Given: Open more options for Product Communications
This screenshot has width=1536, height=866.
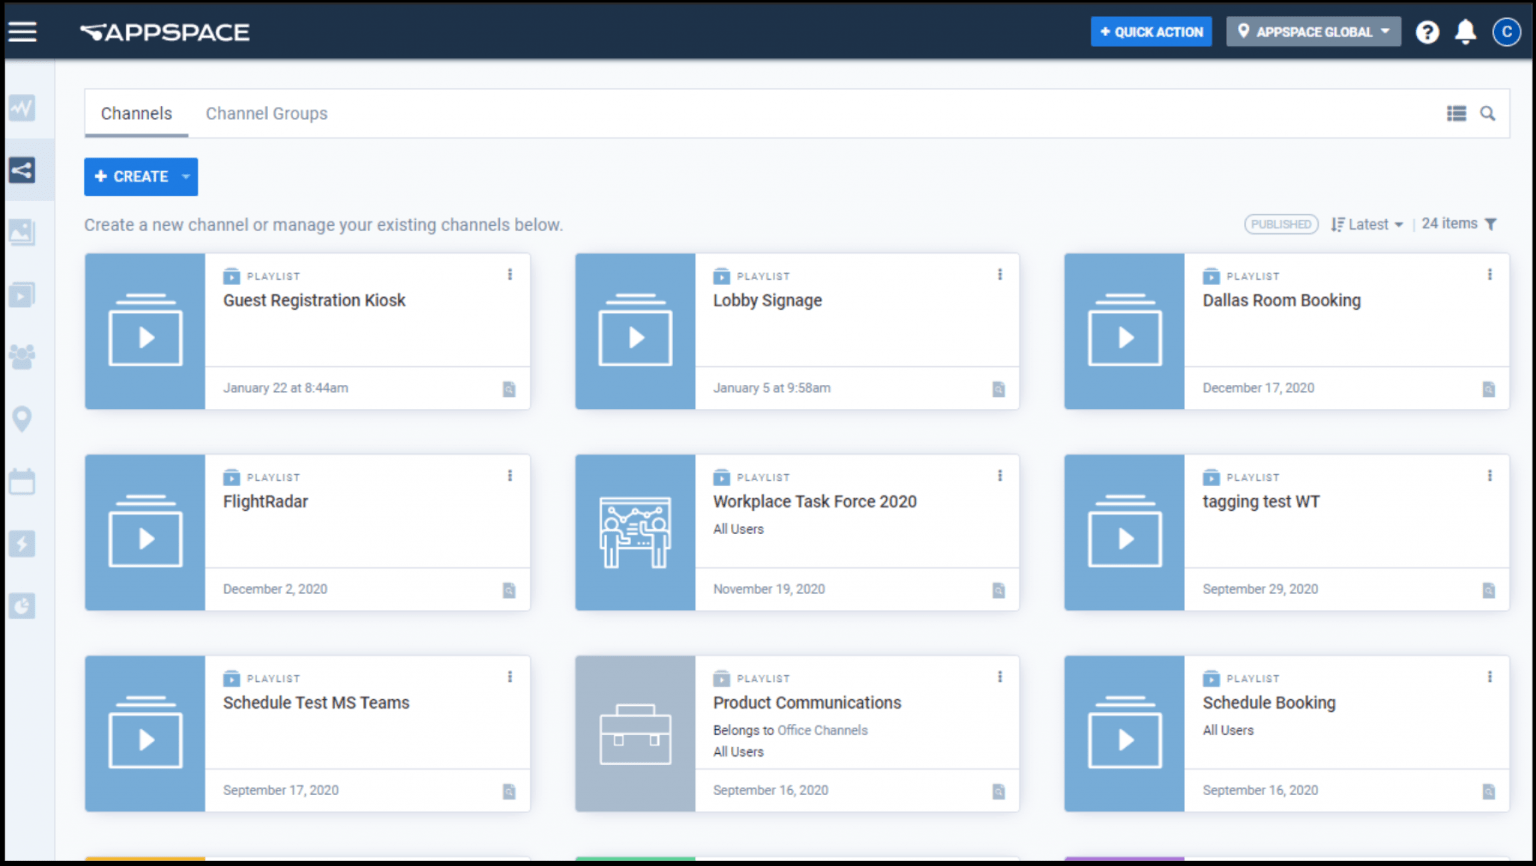Looking at the screenshot, I should (x=1000, y=677).
